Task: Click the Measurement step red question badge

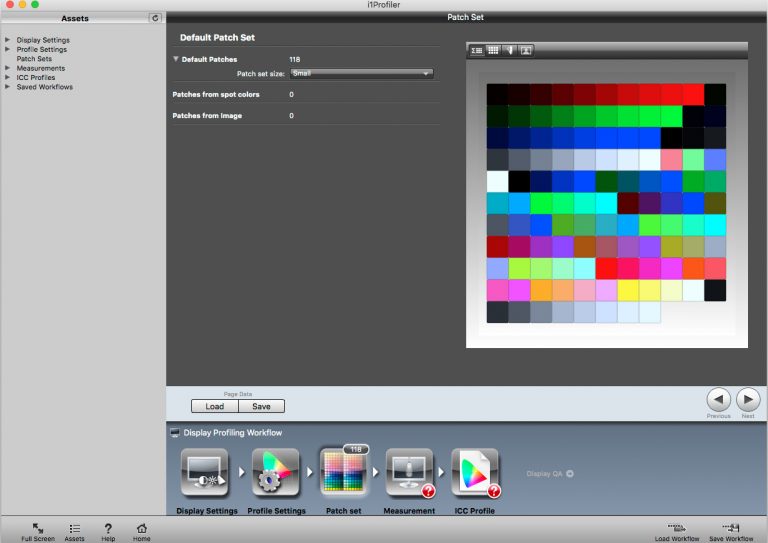Action: point(428,491)
